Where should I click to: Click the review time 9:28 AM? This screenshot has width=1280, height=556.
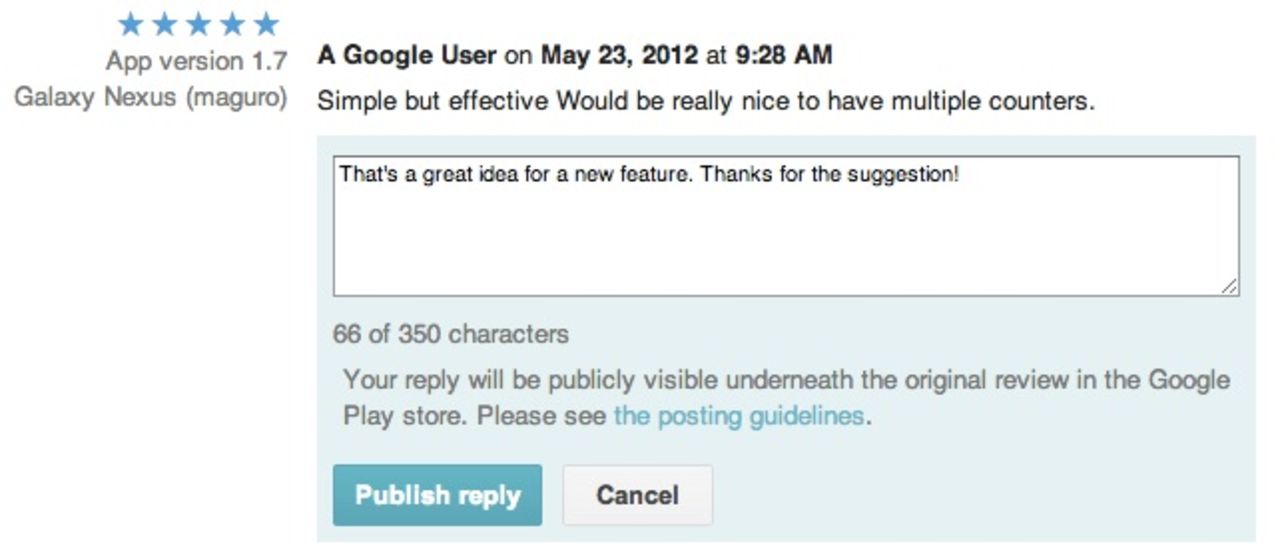[x=783, y=55]
